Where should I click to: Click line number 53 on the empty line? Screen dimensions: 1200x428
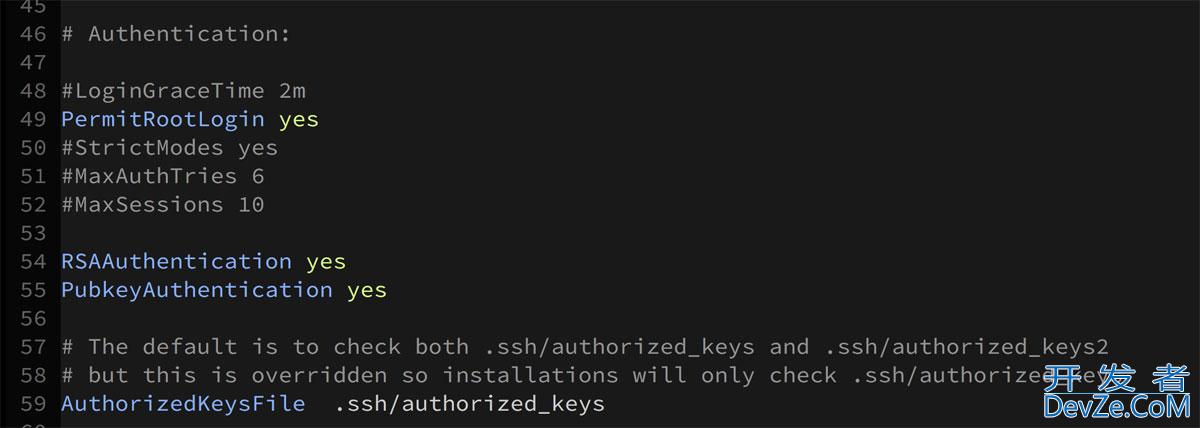(x=33, y=233)
